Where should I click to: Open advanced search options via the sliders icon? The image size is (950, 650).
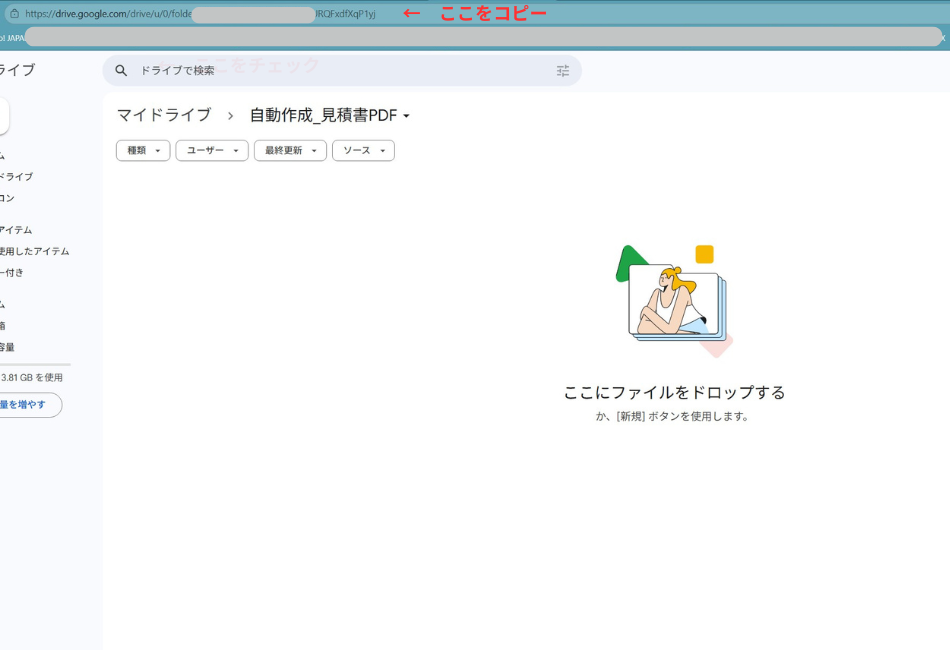coord(562,70)
